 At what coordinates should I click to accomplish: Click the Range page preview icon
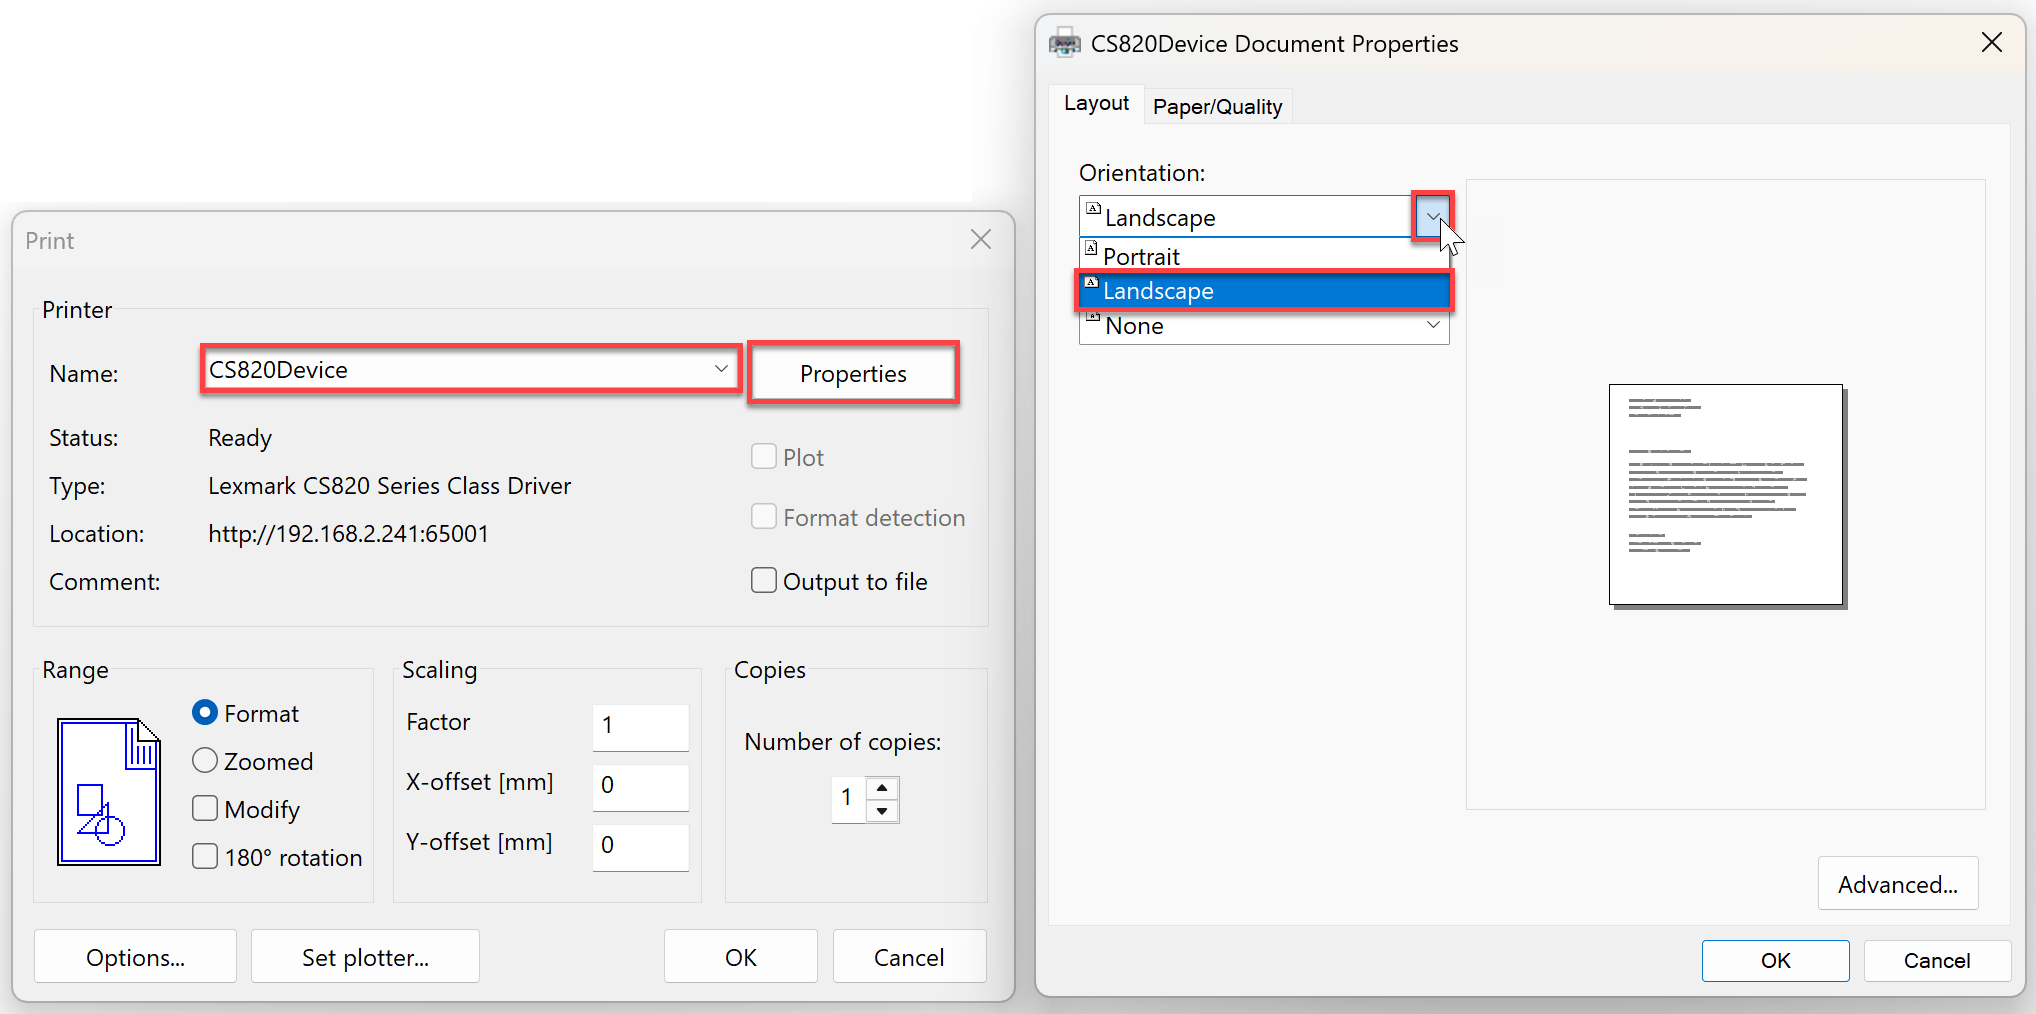point(108,791)
